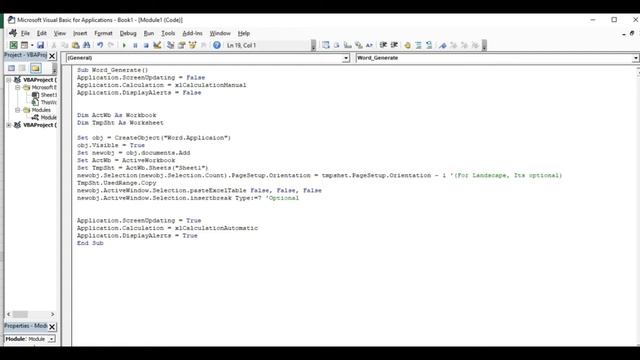This screenshot has height=360, width=640.
Task: Open the Edit menu
Action: 42,33
